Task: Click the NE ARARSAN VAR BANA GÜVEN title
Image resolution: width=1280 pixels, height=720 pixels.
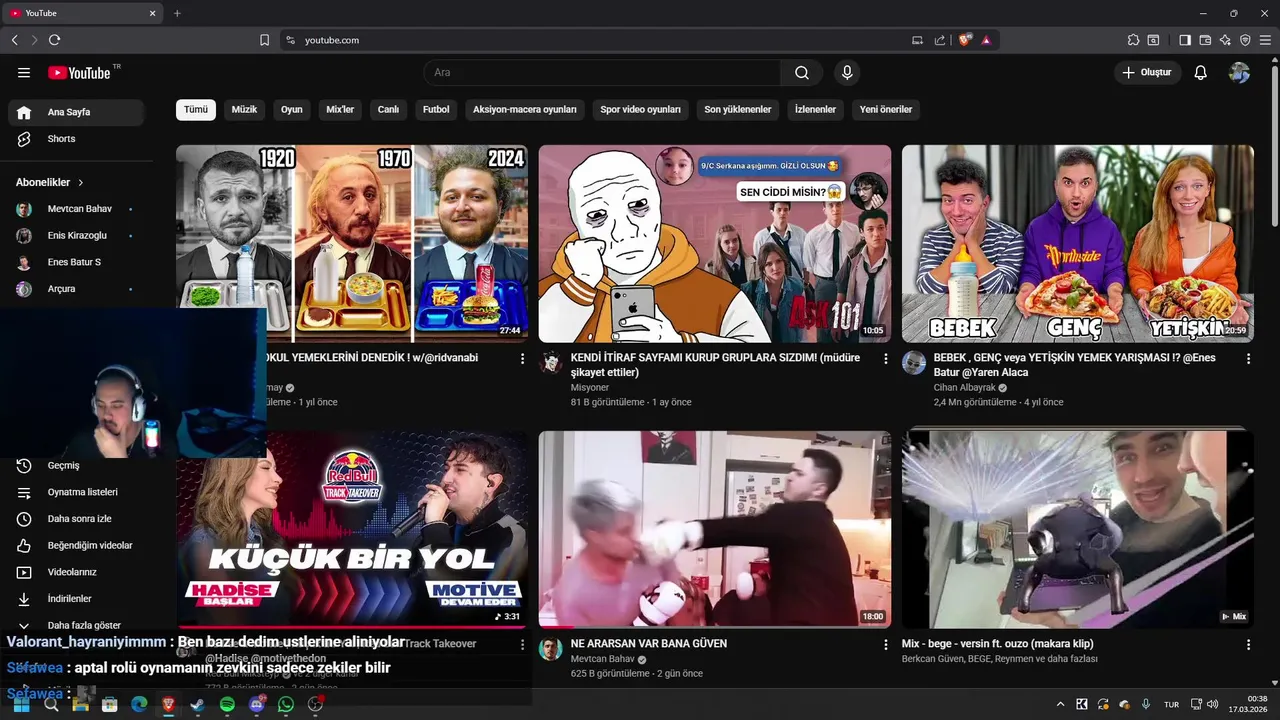Action: tap(649, 643)
